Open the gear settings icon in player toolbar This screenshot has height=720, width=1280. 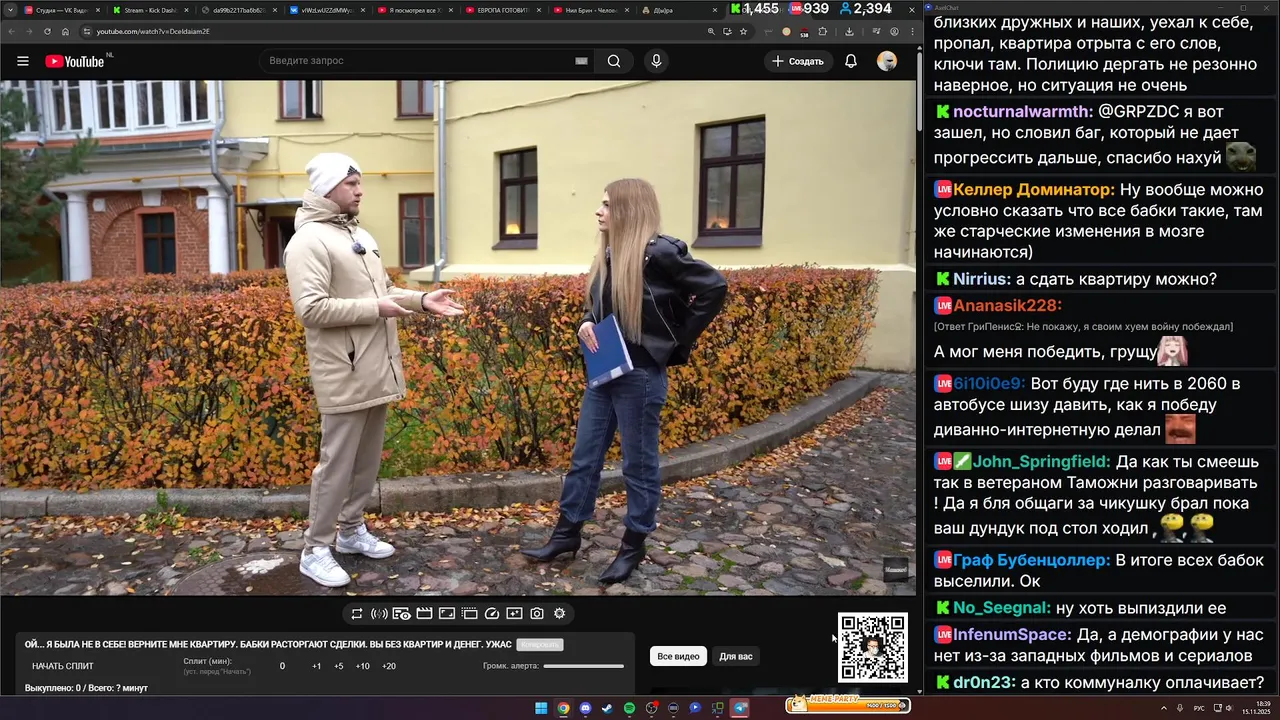coord(560,613)
